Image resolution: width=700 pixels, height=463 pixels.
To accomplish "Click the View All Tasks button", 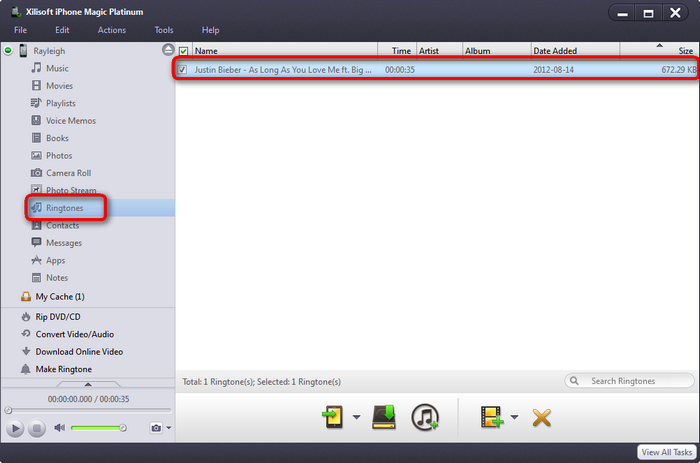I will click(666, 452).
